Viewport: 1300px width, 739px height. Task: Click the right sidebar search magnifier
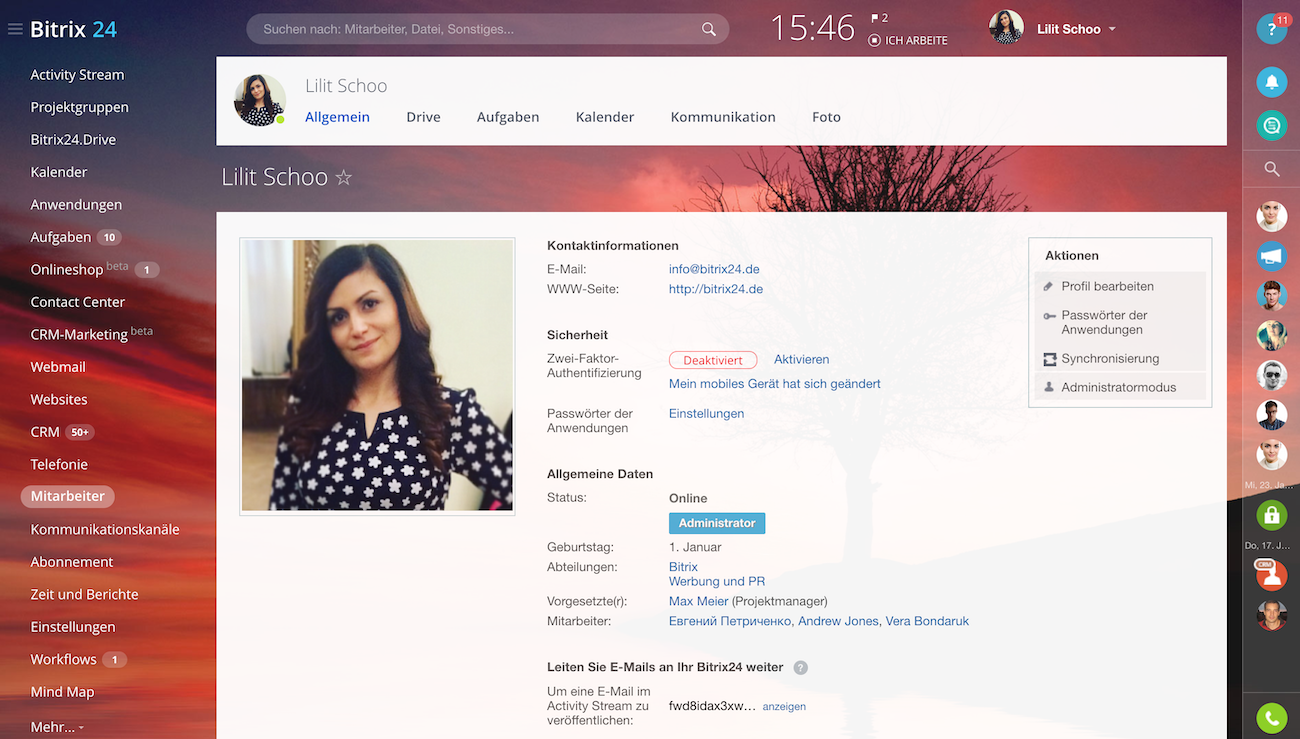(1272, 169)
